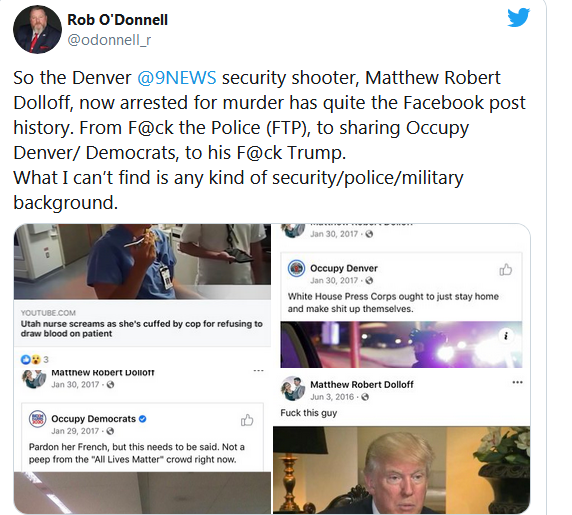572x515 pixels.
Task: Open the Trump photo attachment
Action: click(x=401, y=470)
